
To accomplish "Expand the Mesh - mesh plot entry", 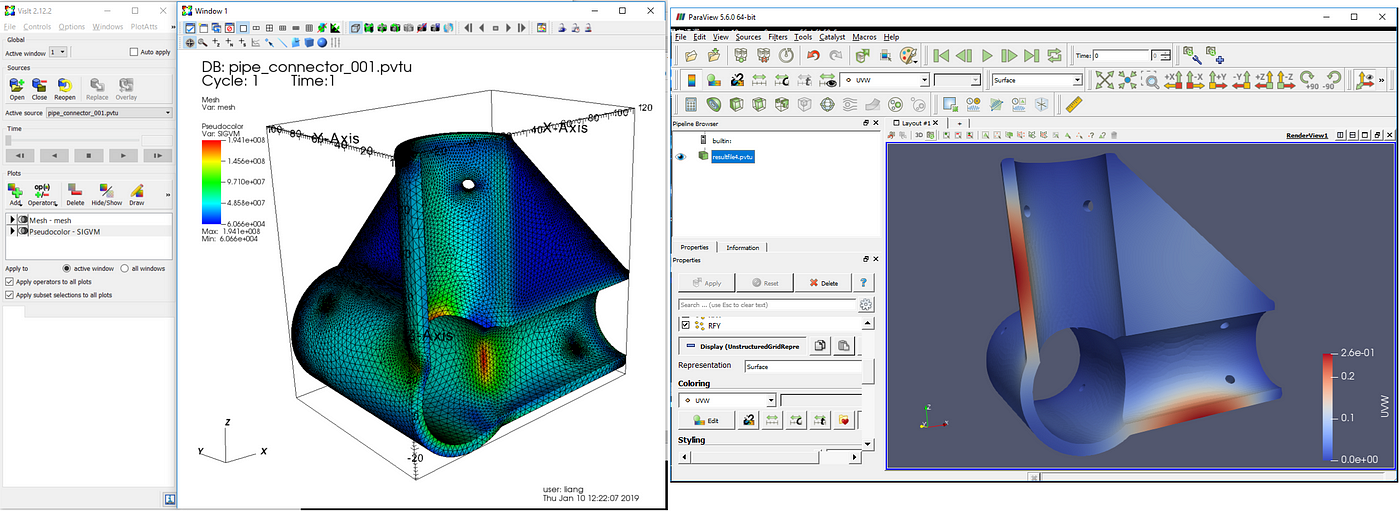I will pyautogui.click(x=12, y=219).
